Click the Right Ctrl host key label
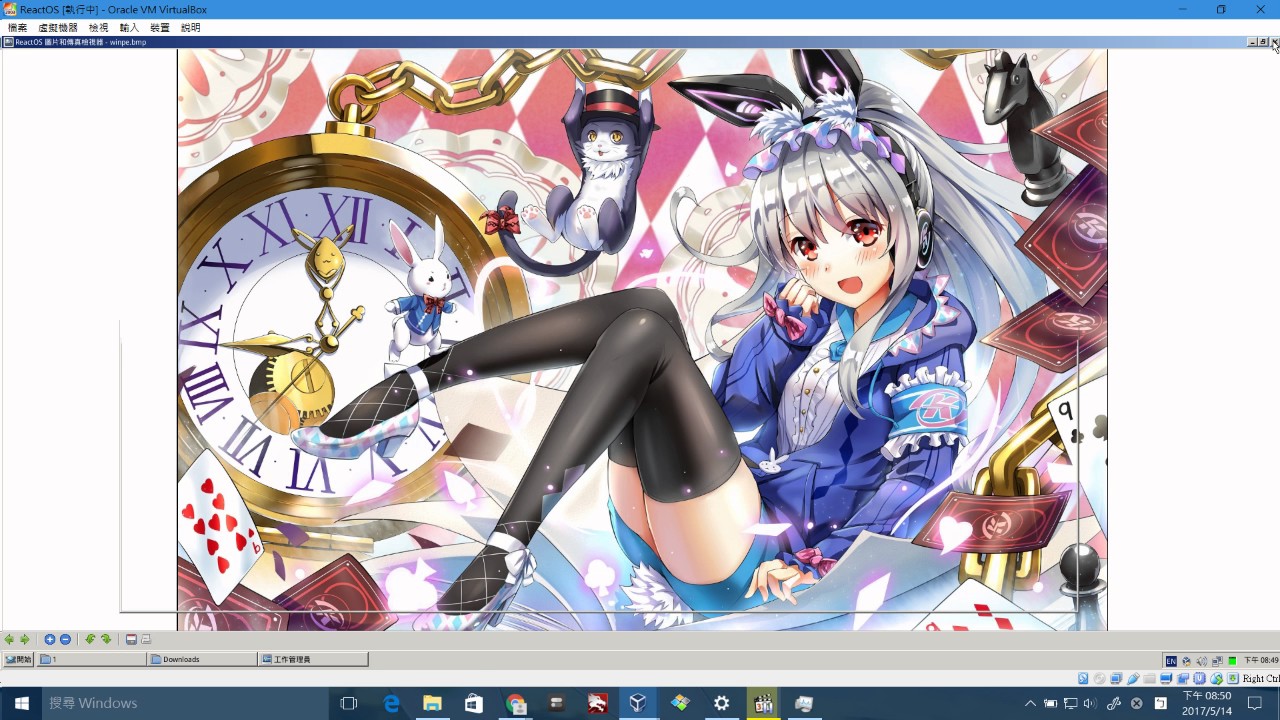Screen dimensions: 1280x720 1261,679
